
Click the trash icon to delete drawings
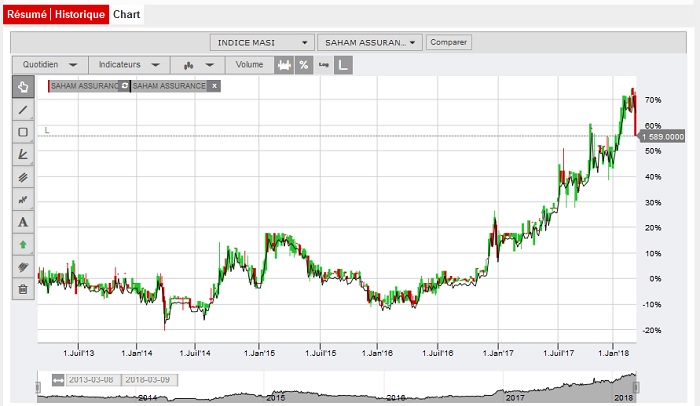(x=23, y=289)
